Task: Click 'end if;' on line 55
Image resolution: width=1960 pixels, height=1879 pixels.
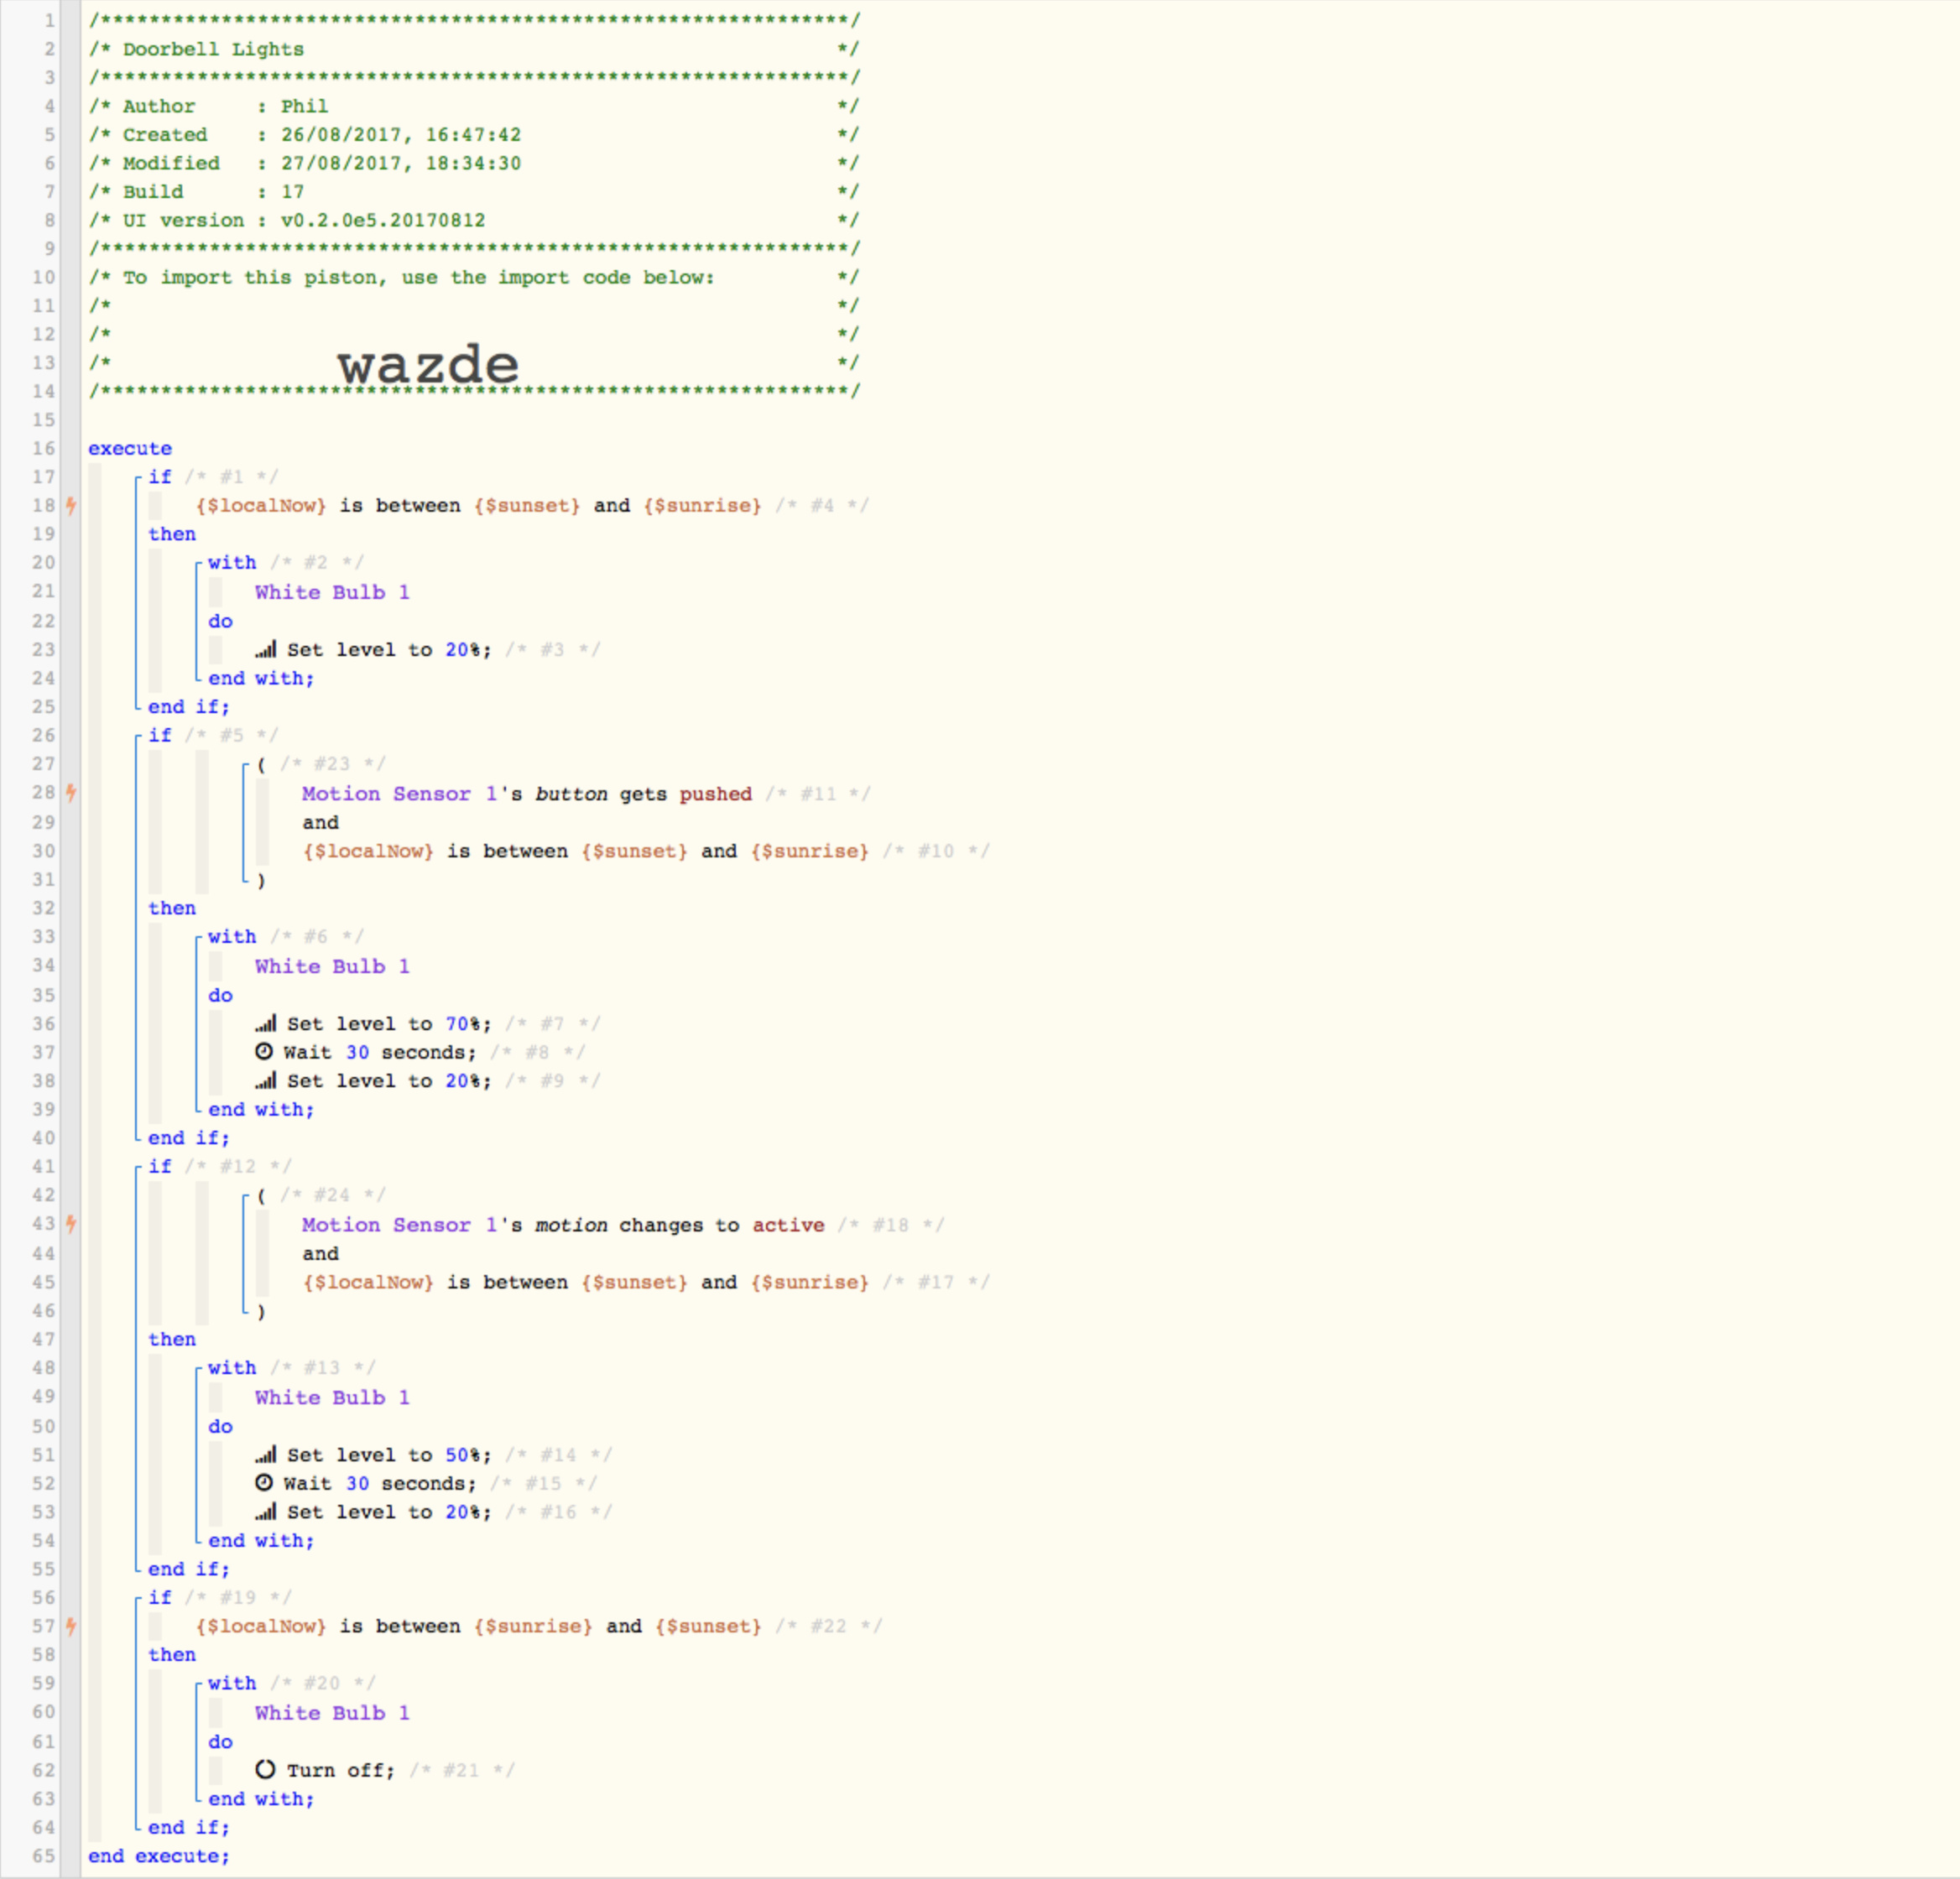Action: pyautogui.click(x=189, y=1569)
